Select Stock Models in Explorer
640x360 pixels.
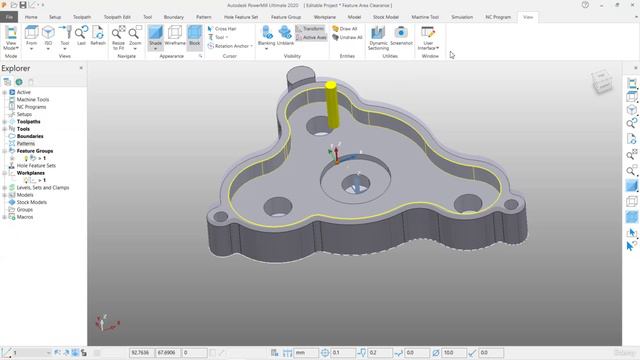click(31, 202)
